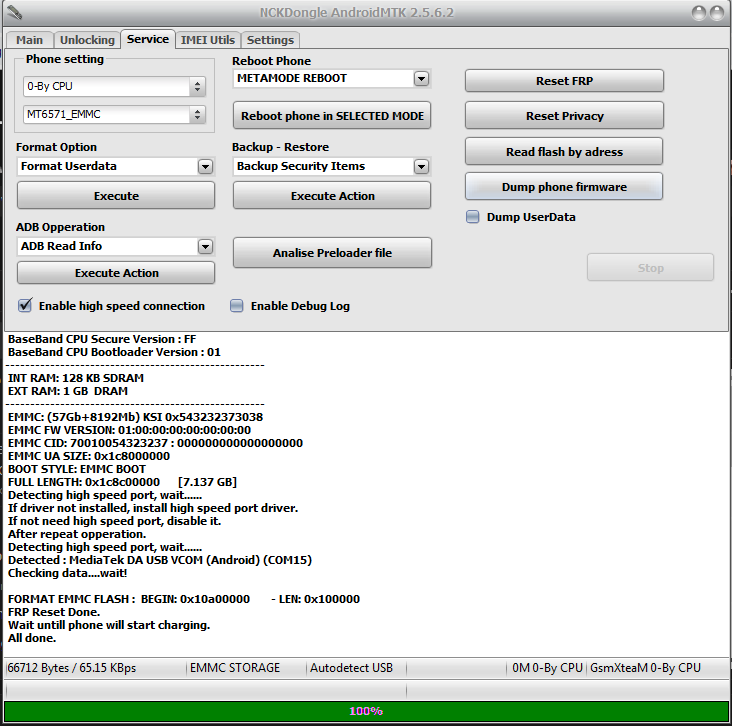
Task: Click Execute Action under ADB Opperation
Action: (116, 273)
